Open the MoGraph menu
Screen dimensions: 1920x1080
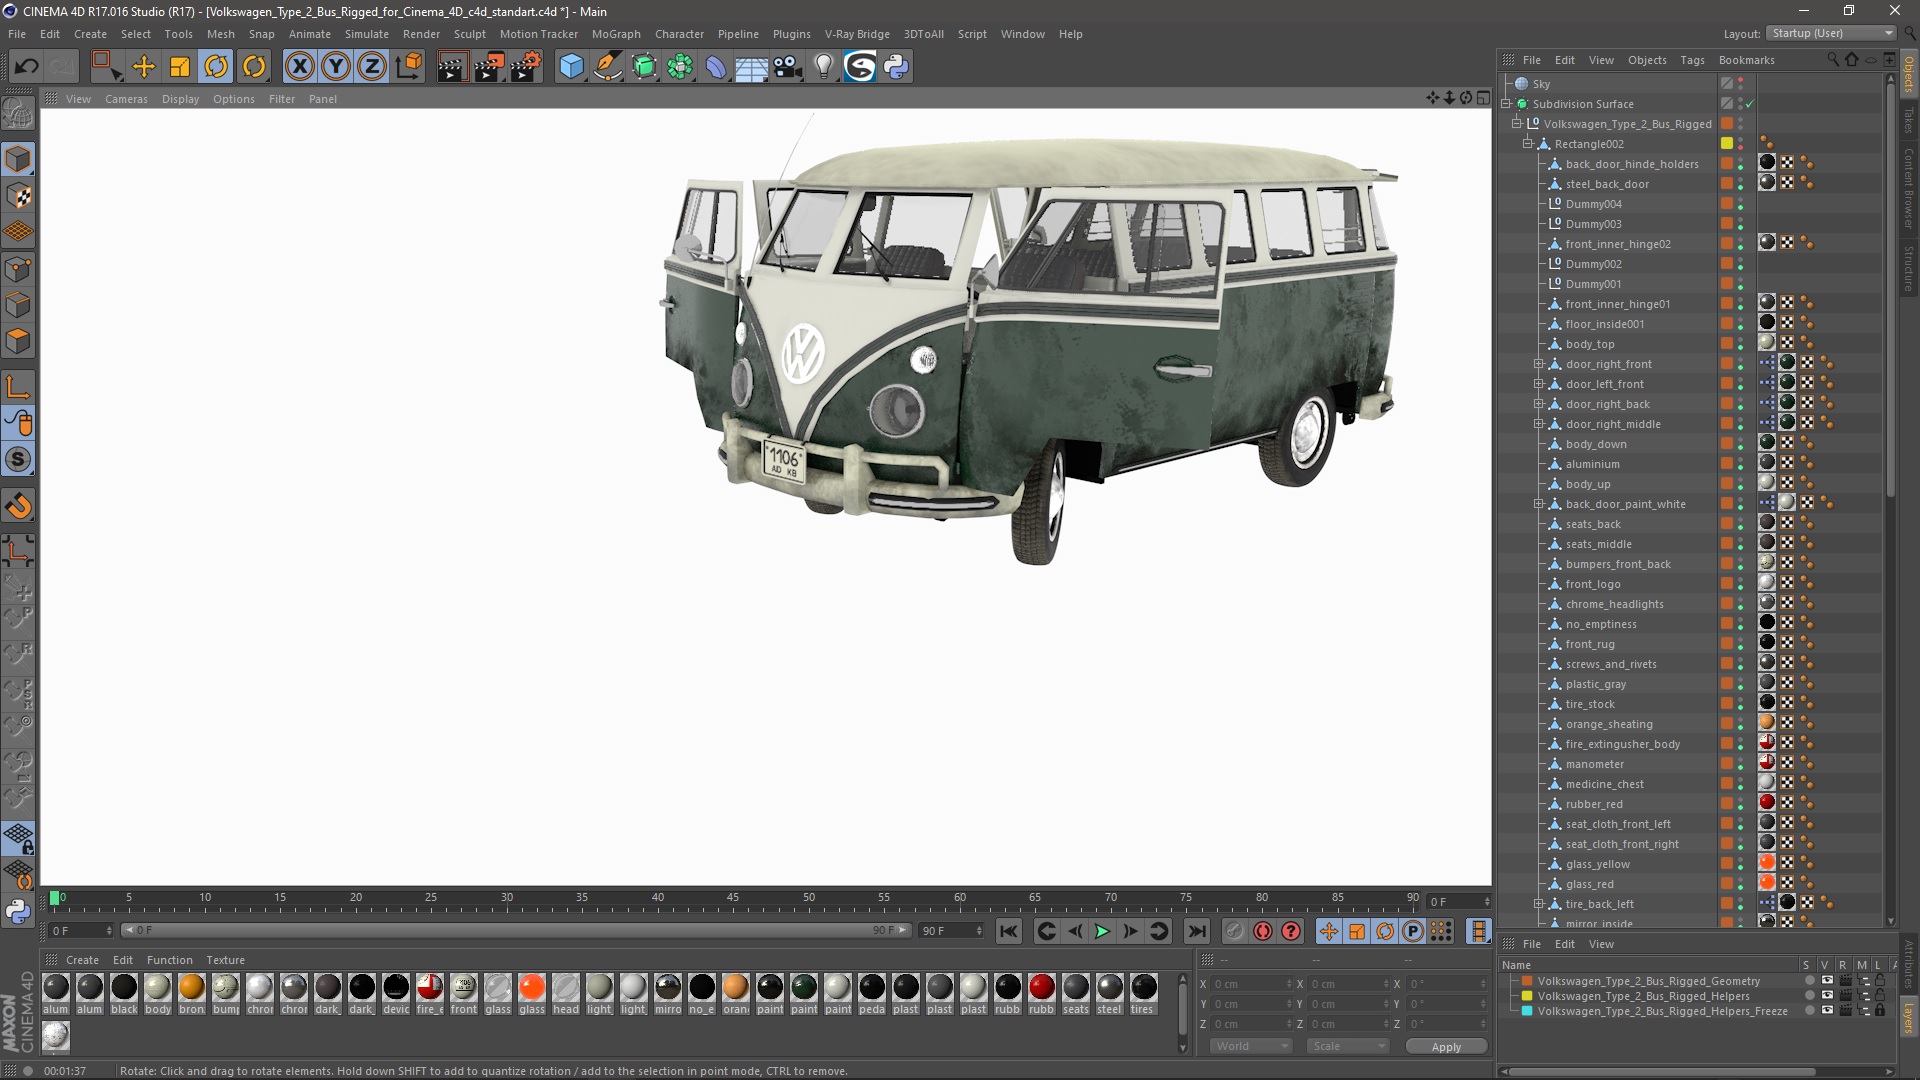616,34
